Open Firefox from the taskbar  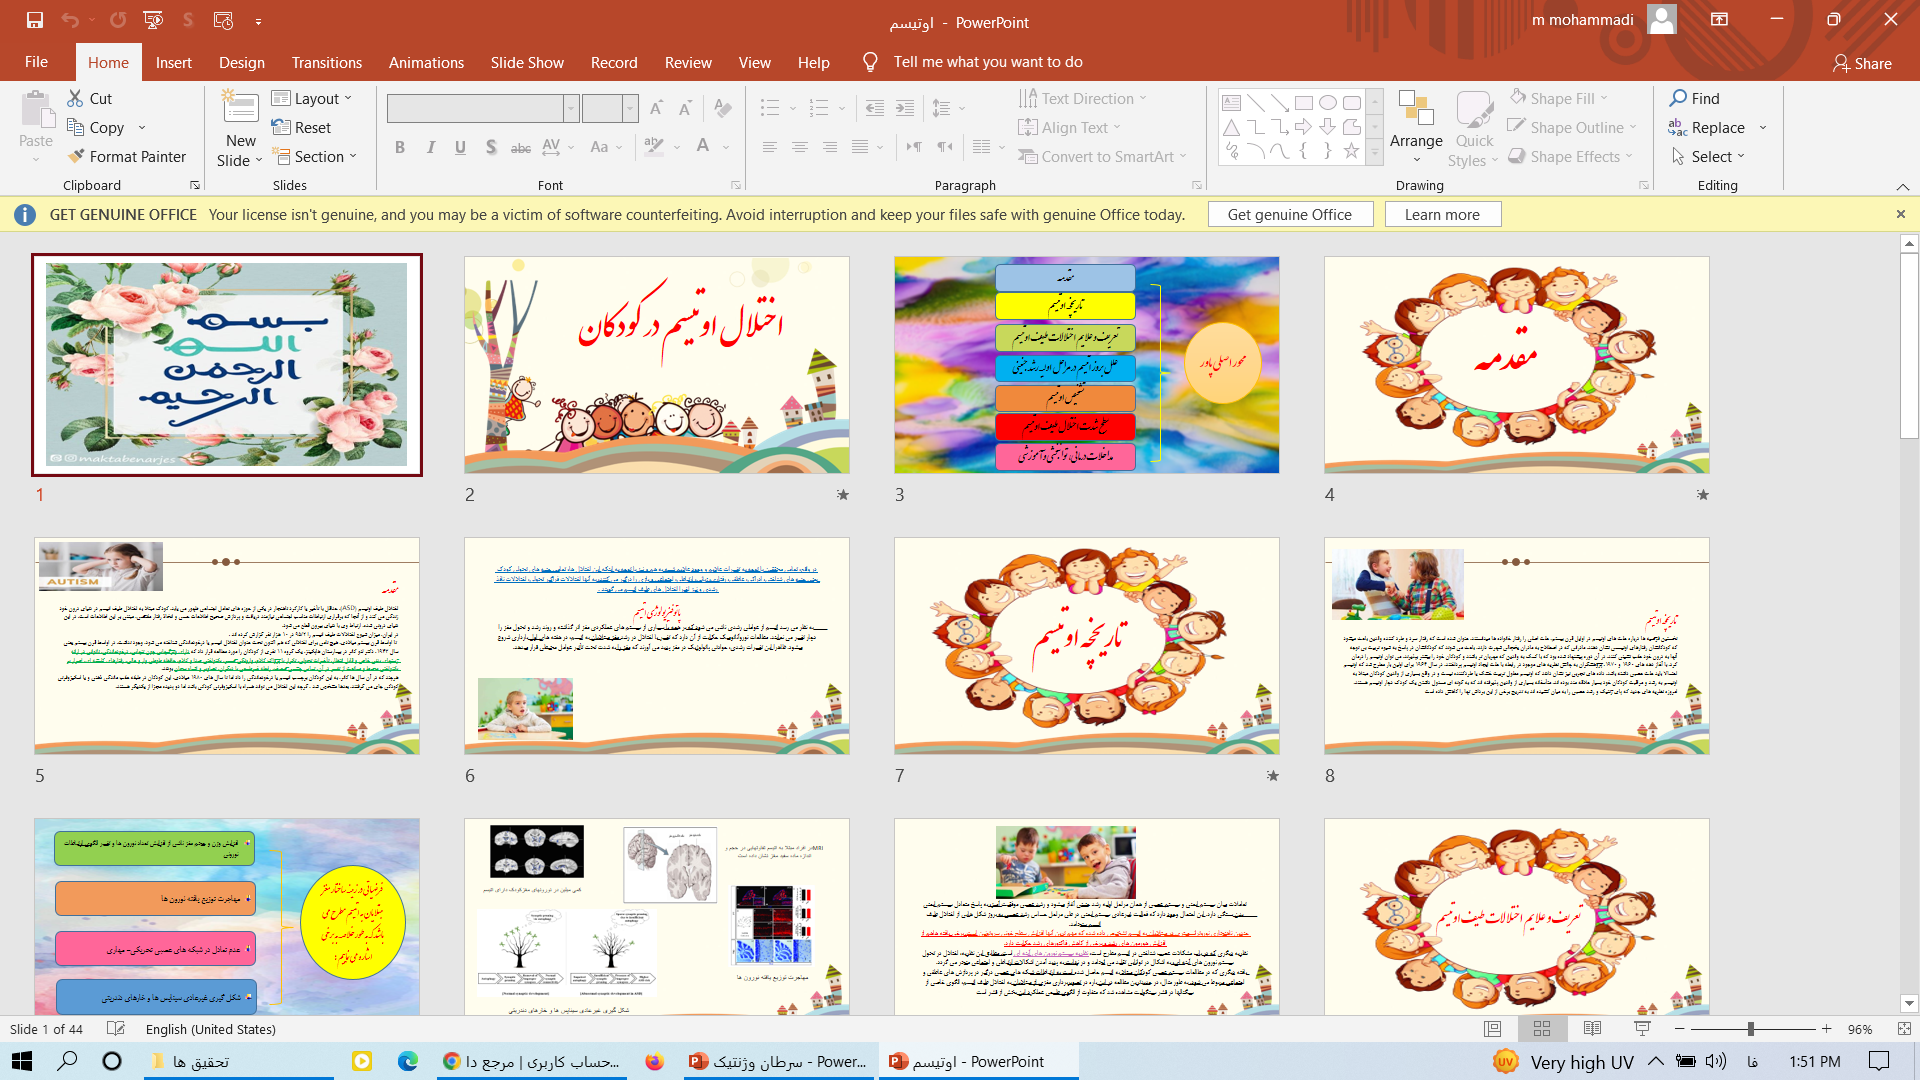tap(654, 1062)
